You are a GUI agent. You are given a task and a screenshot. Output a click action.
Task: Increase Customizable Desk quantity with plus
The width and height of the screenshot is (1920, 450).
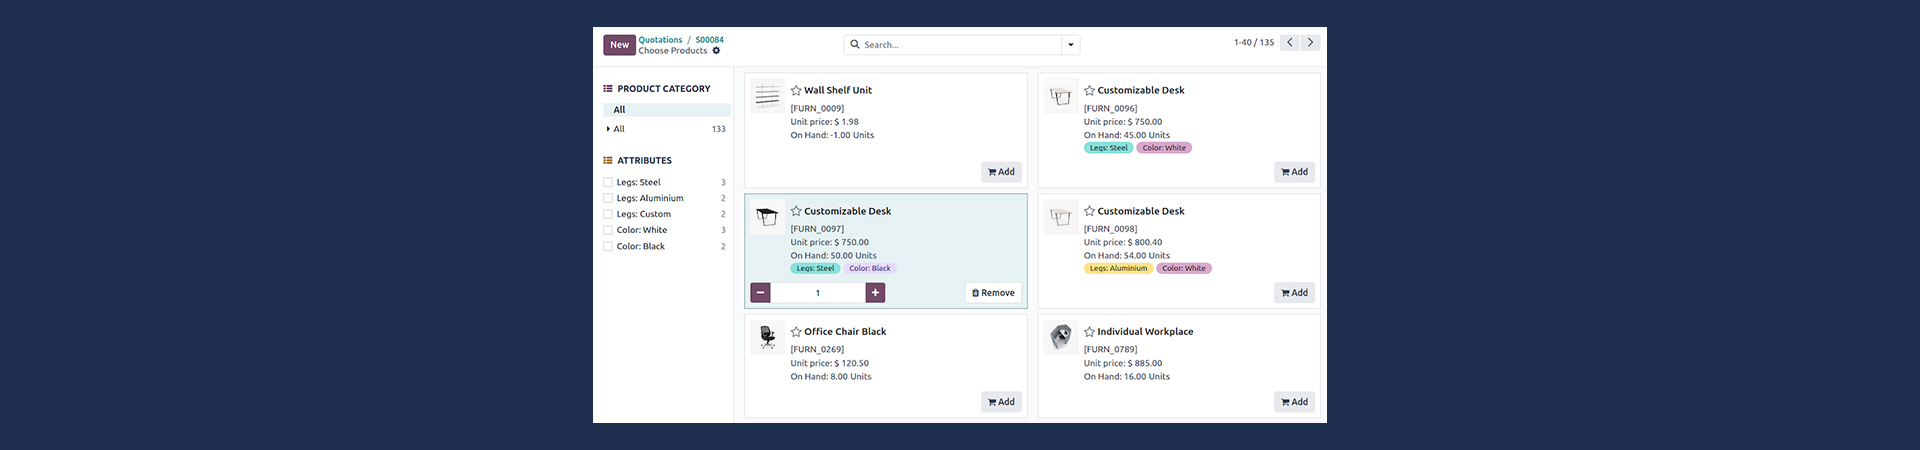tap(875, 293)
